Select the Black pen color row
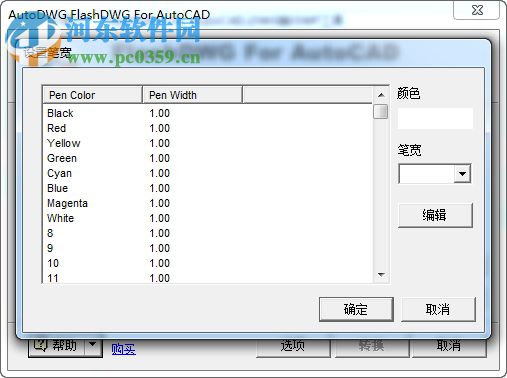 coord(207,113)
